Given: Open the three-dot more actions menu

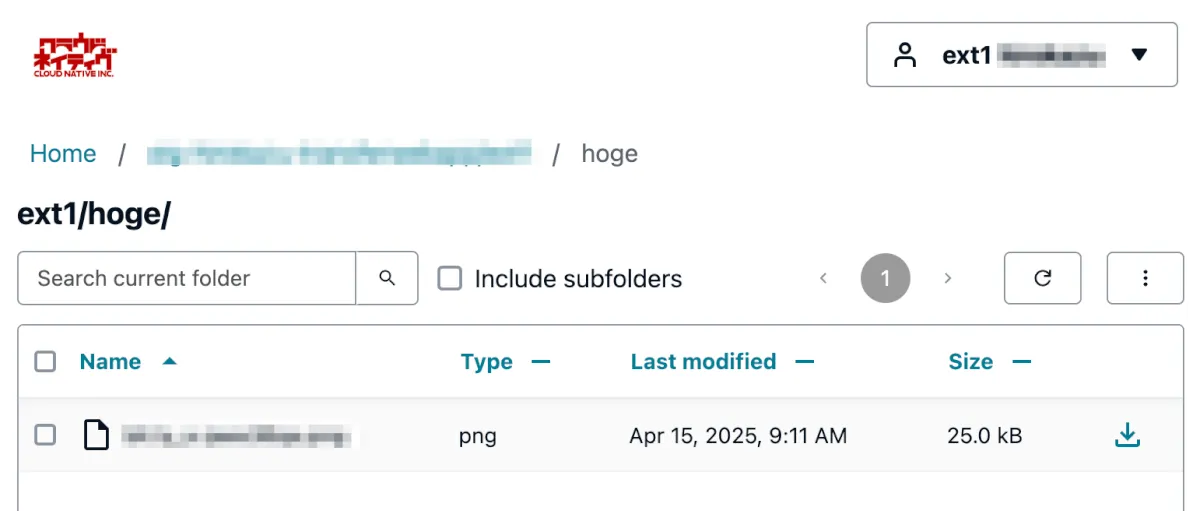Looking at the screenshot, I should (x=1145, y=278).
